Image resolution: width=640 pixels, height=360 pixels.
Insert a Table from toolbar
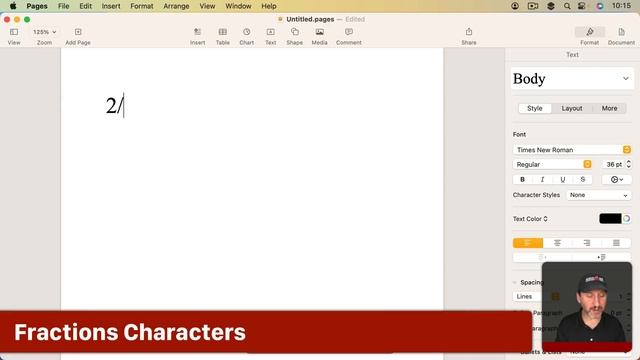point(222,32)
